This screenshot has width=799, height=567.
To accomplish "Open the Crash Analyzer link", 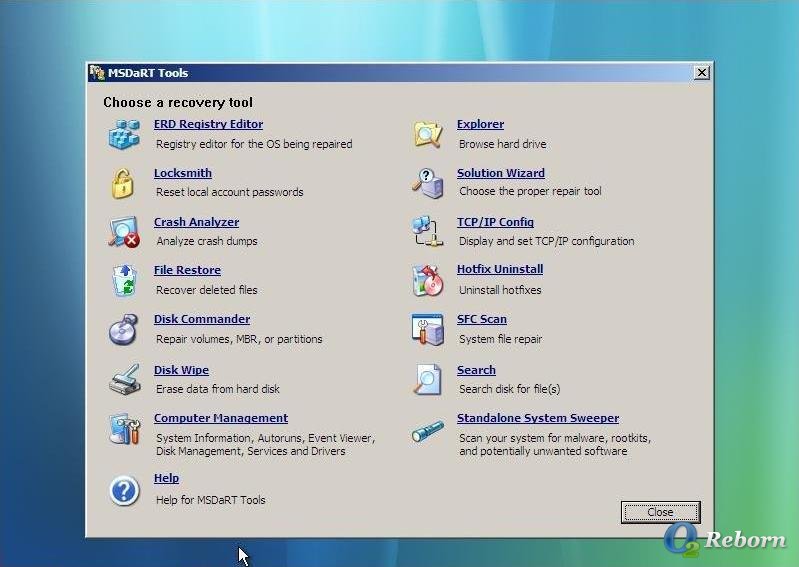I will pyautogui.click(x=196, y=222).
